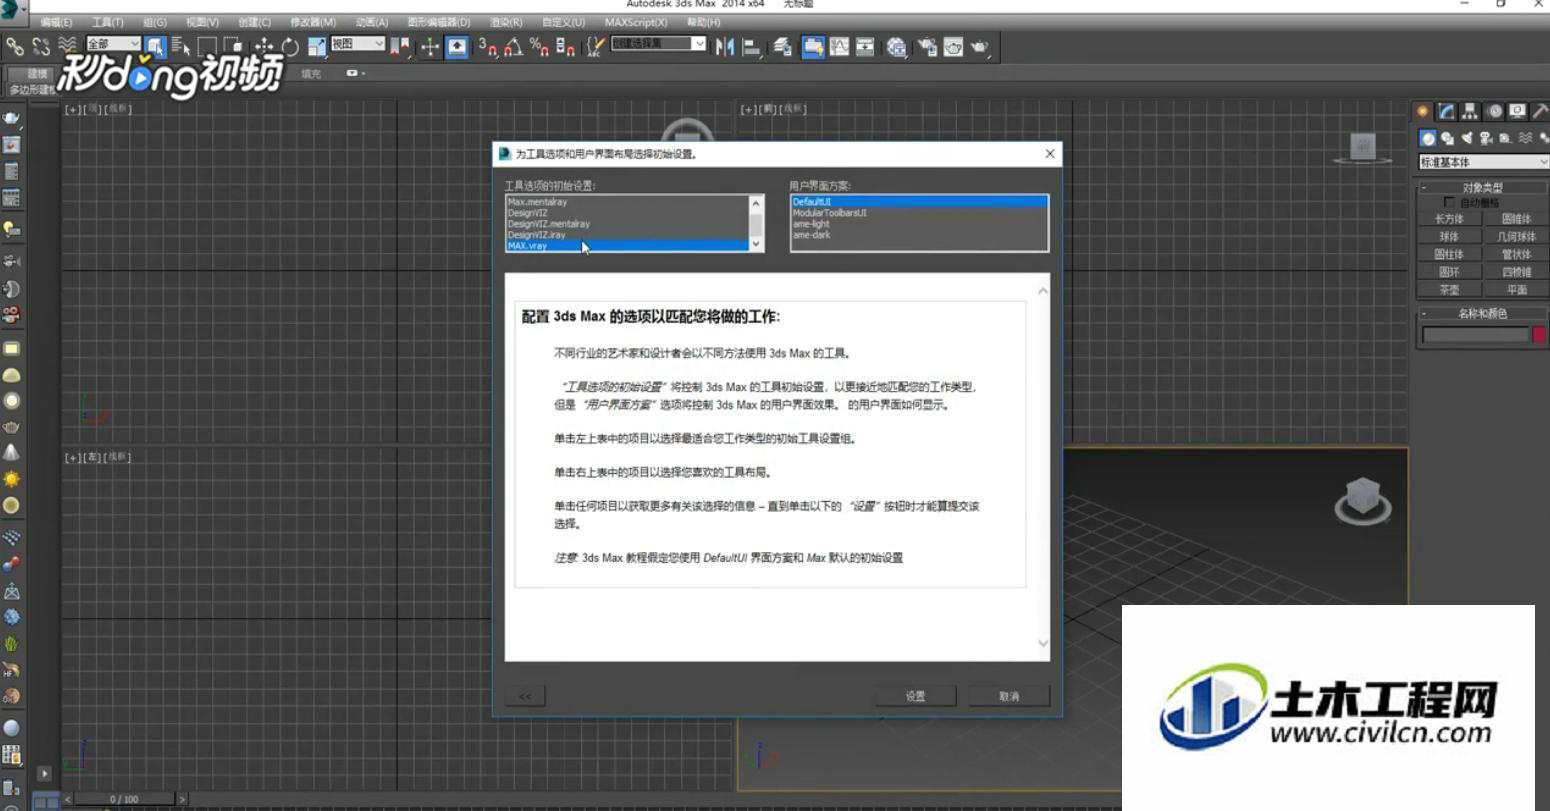Open the 视图 reference coordinate dropdown
Viewport: 1550px width, 811px height.
pos(357,44)
